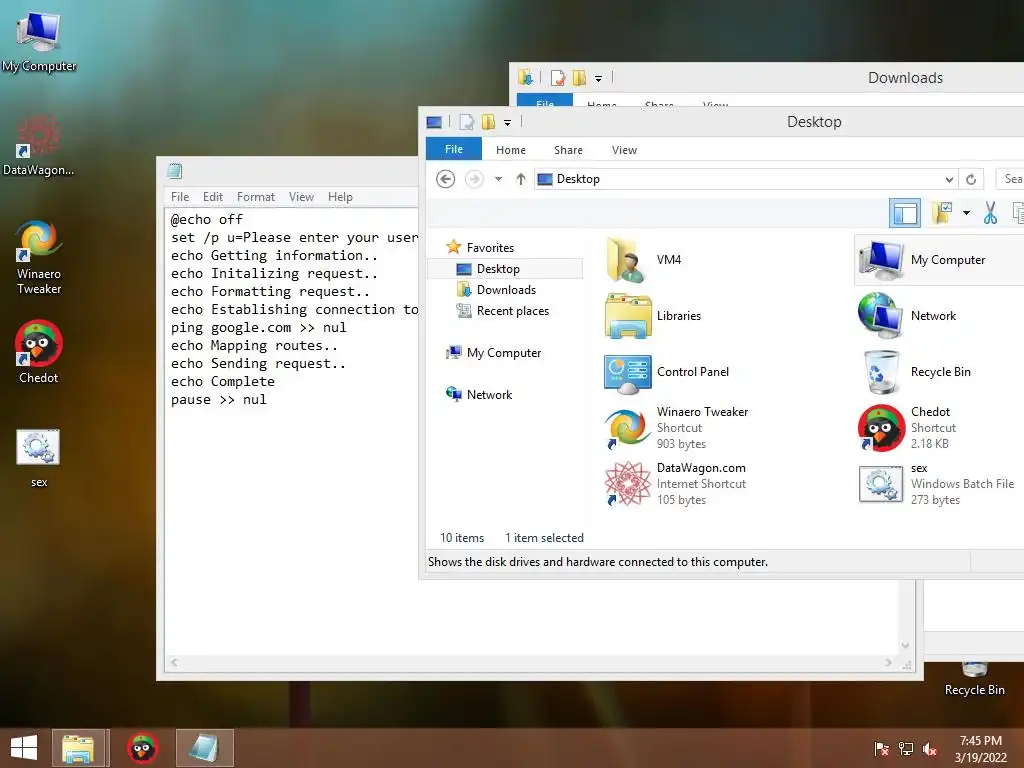Select Downloads in navigation pane
This screenshot has height=768, width=1024.
[x=506, y=290]
